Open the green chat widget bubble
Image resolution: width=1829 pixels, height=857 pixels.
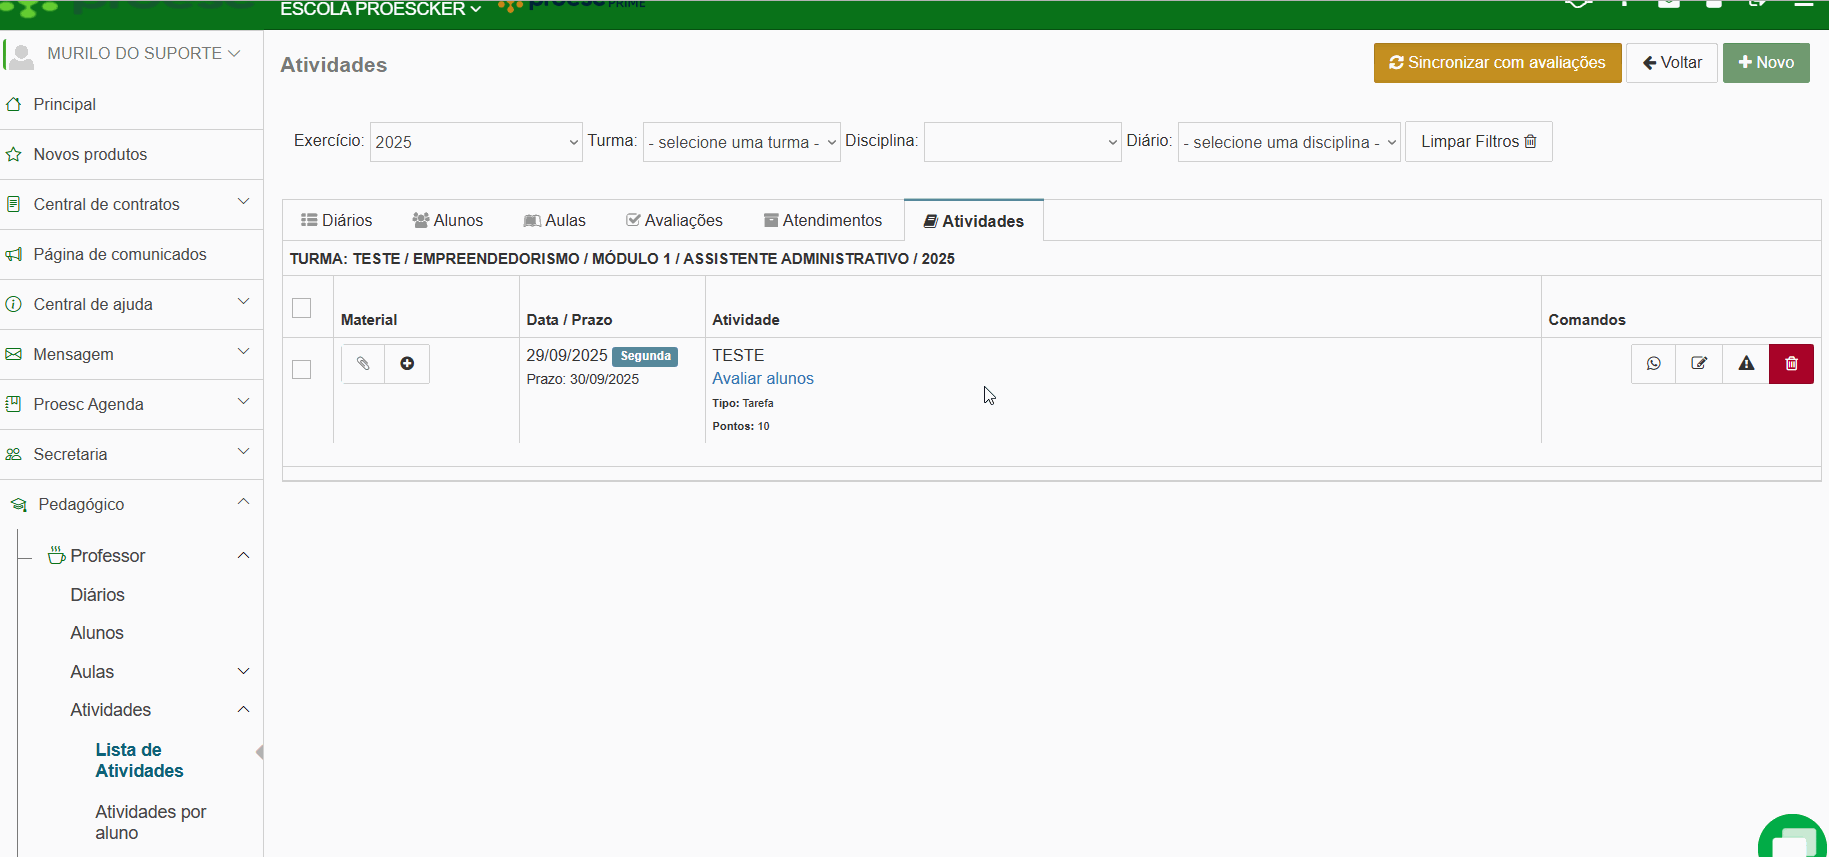pos(1794,838)
